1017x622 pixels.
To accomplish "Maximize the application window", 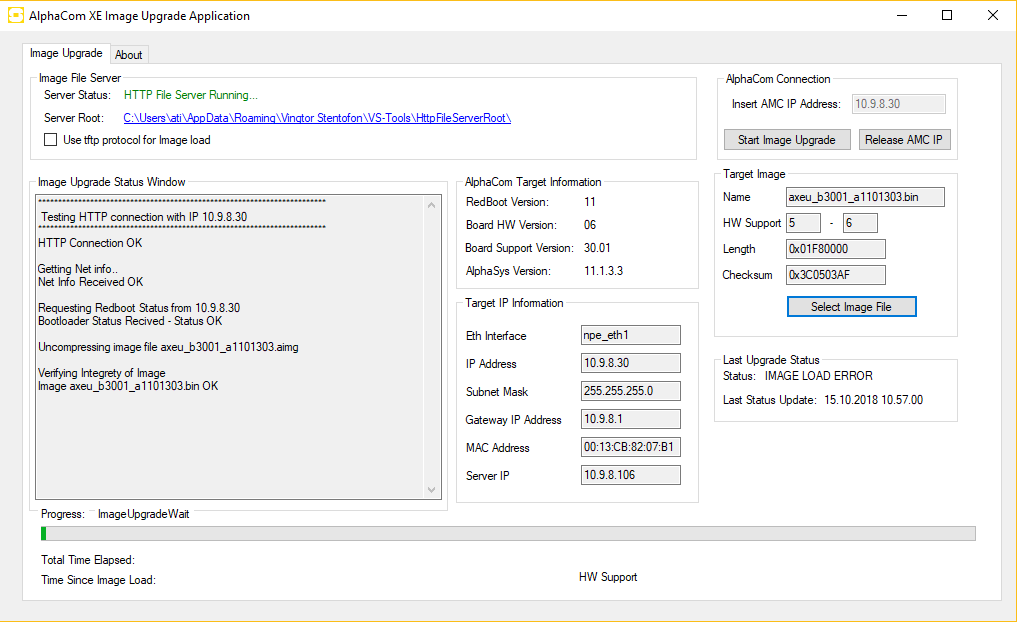I will 946,16.
